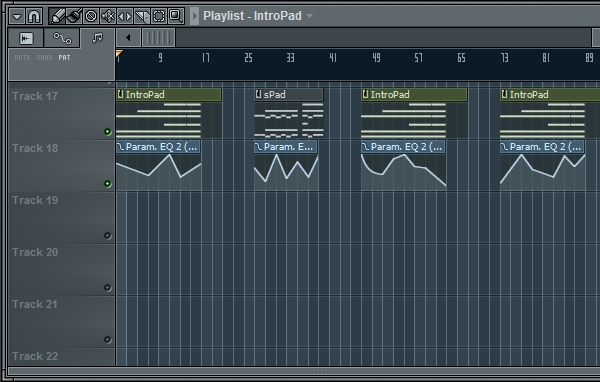This screenshot has height=382, width=600.
Task: Open menu icon of Param. EQ 2 clip at bar 73
Action: pyautogui.click(x=504, y=147)
